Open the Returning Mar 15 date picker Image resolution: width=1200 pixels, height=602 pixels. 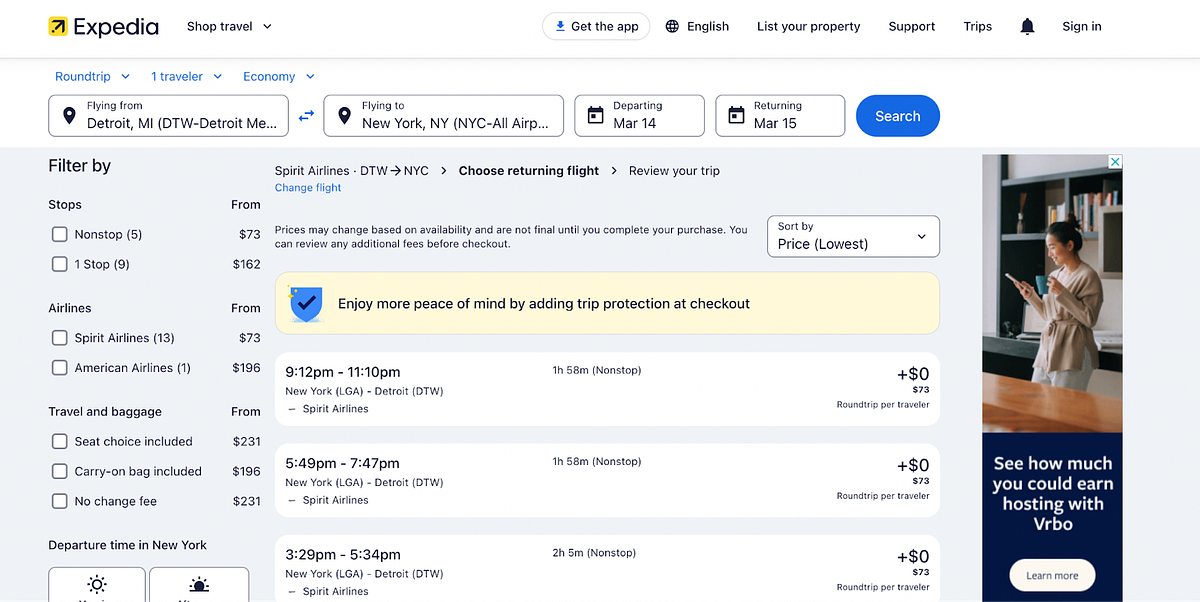(780, 115)
